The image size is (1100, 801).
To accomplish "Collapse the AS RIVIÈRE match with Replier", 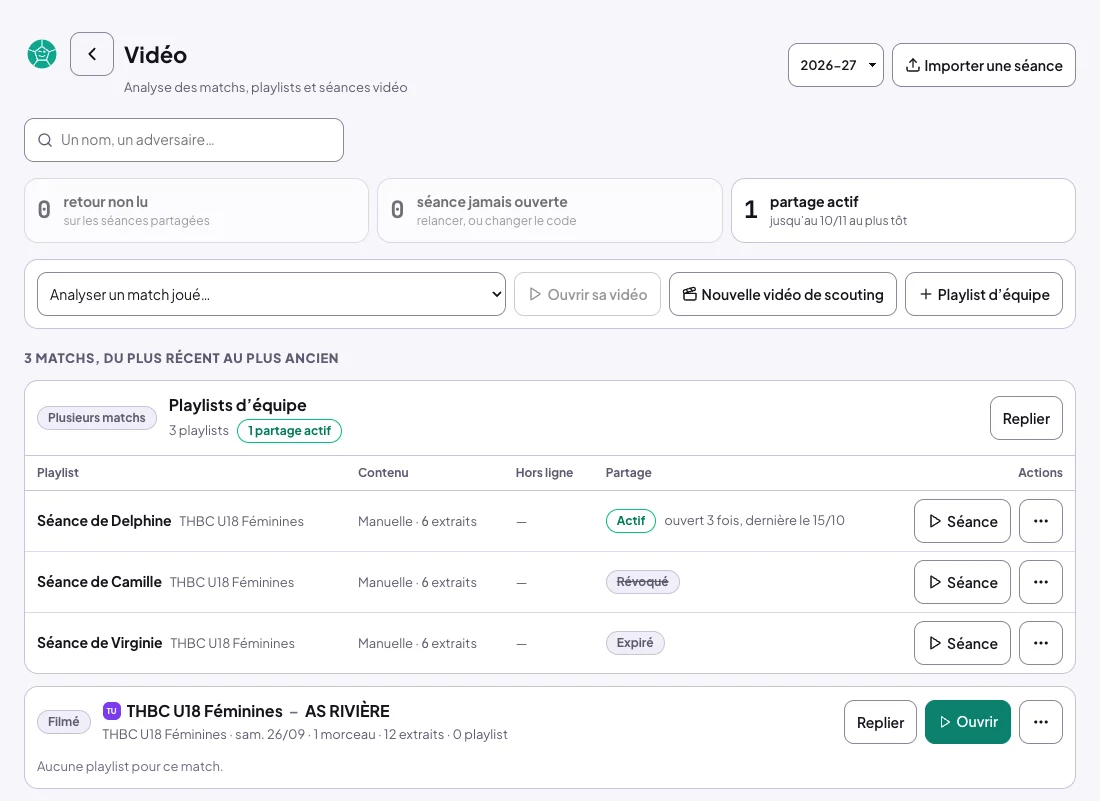I will click(x=880, y=722).
